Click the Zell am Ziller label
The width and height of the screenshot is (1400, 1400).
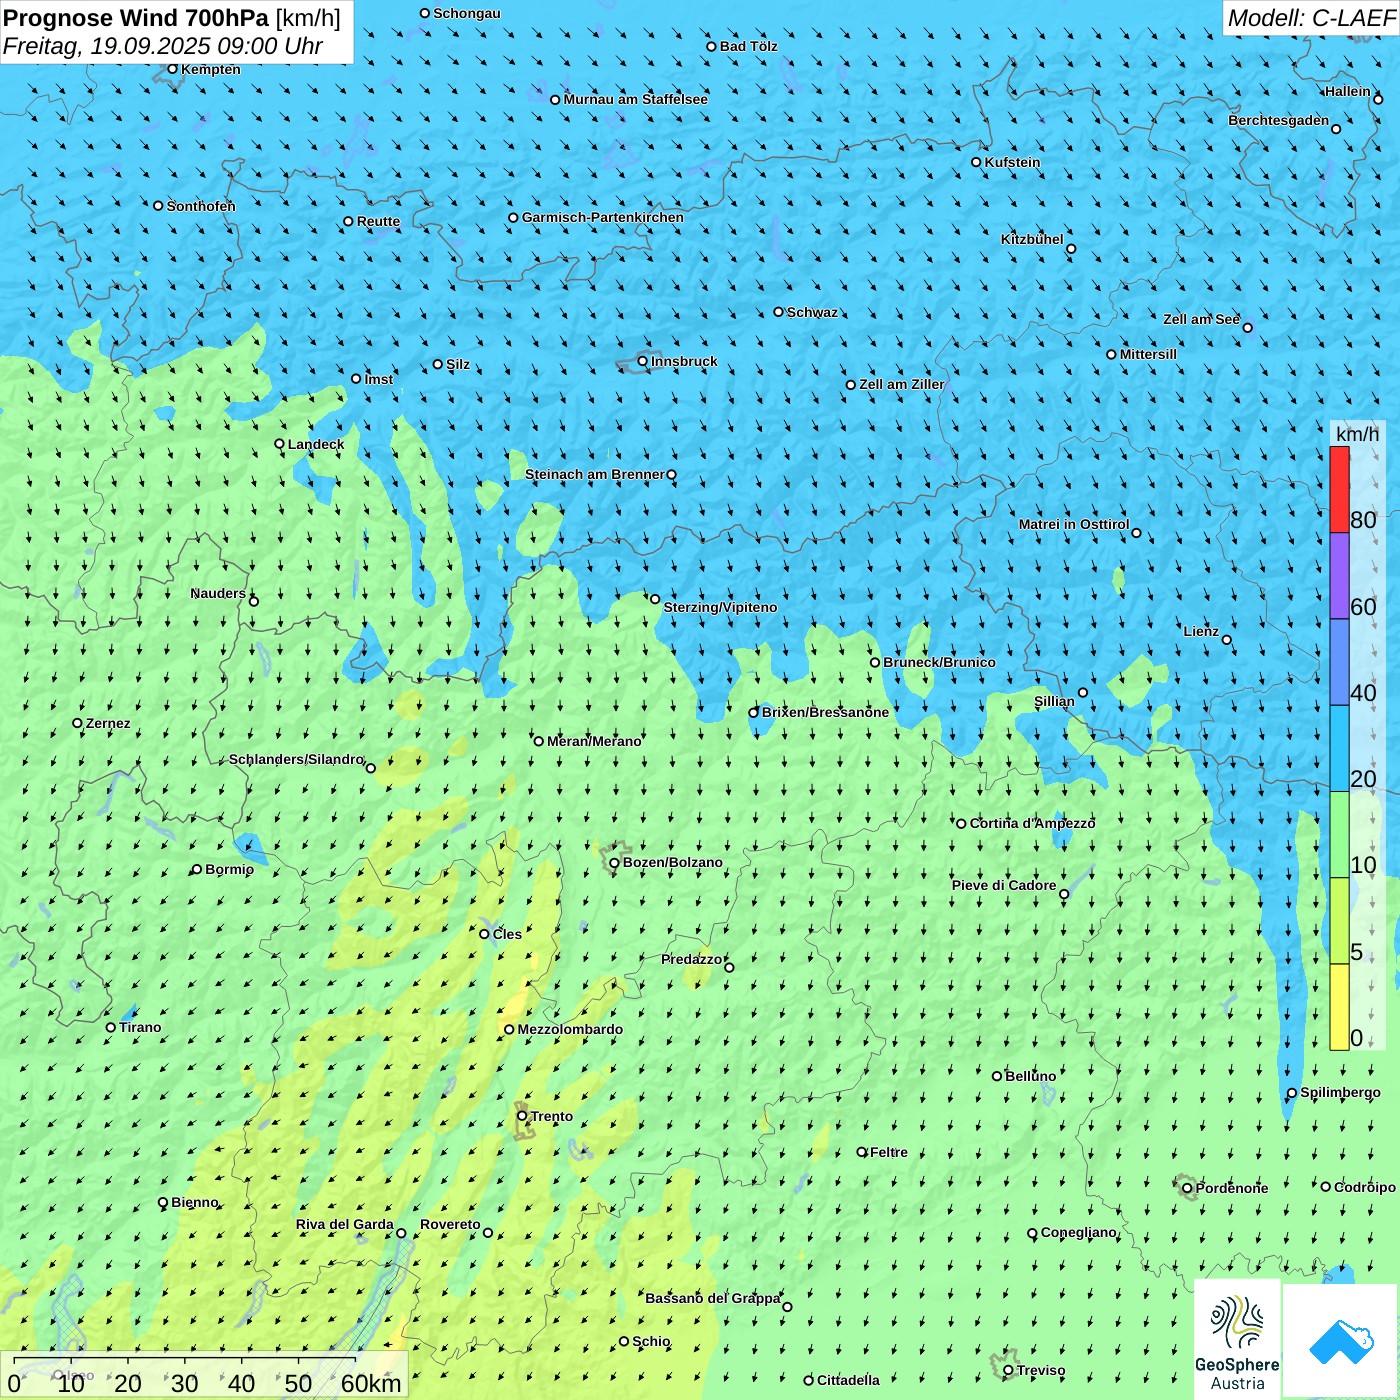click(902, 384)
